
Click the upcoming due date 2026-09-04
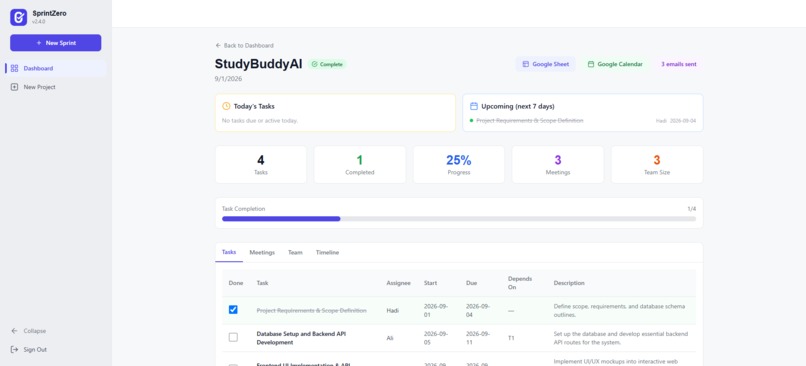[683, 120]
